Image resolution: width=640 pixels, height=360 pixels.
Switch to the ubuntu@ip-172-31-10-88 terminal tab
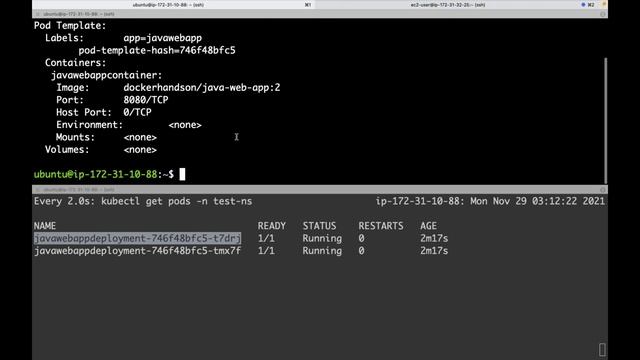coord(173,4)
